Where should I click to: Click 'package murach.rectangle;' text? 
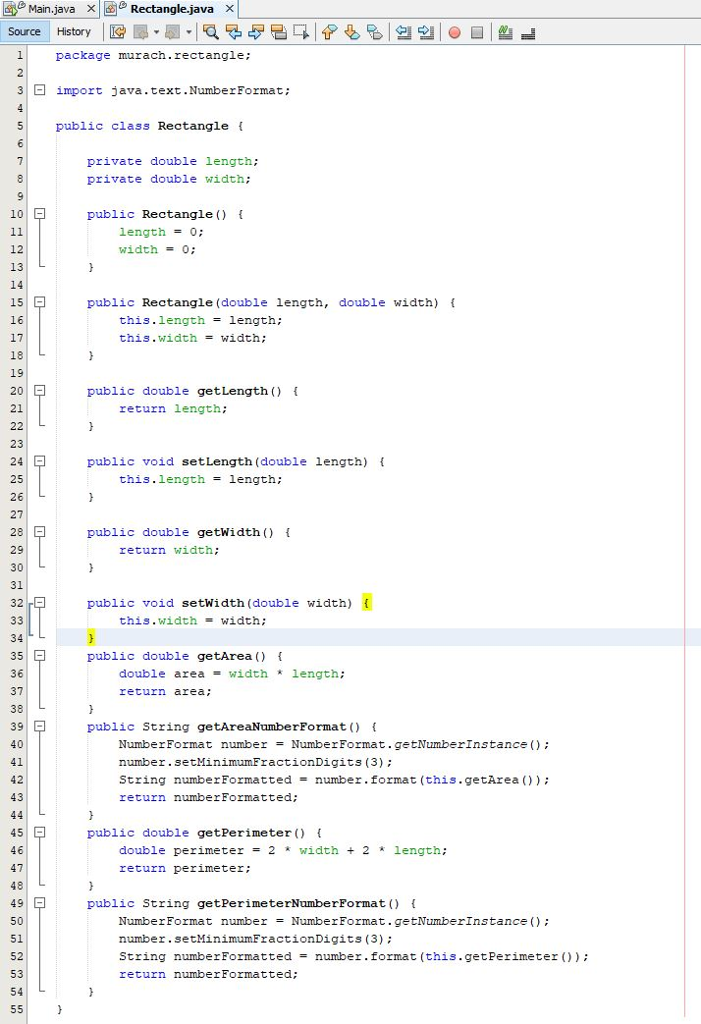[x=153, y=56]
